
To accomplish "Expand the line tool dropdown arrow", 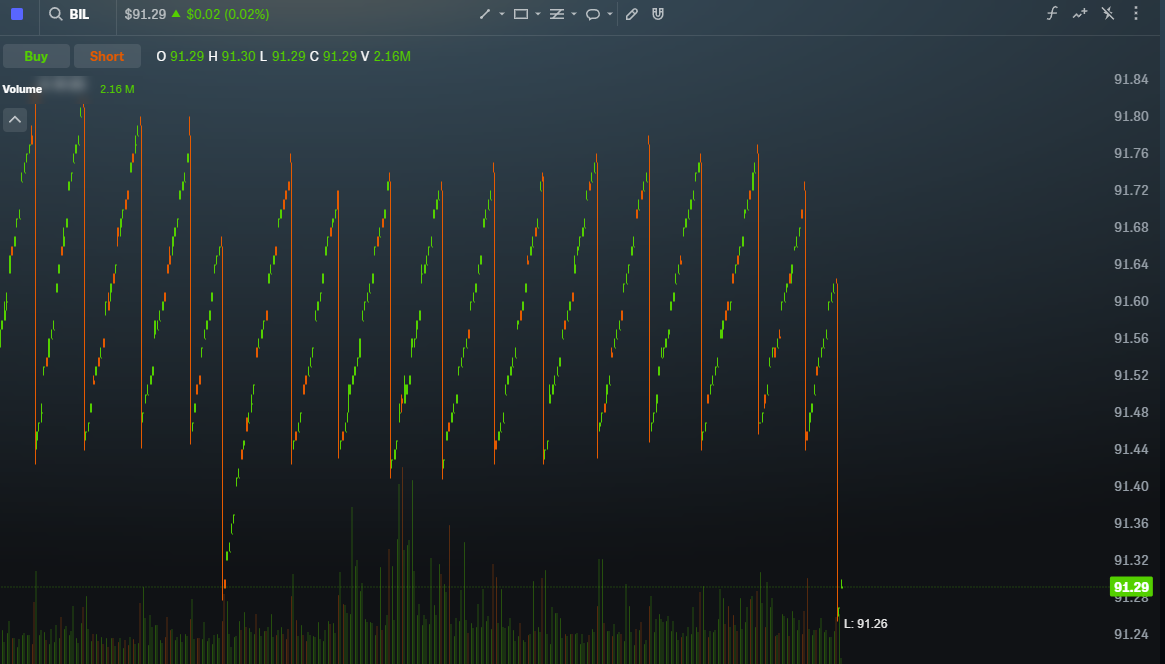I will pos(502,14).
